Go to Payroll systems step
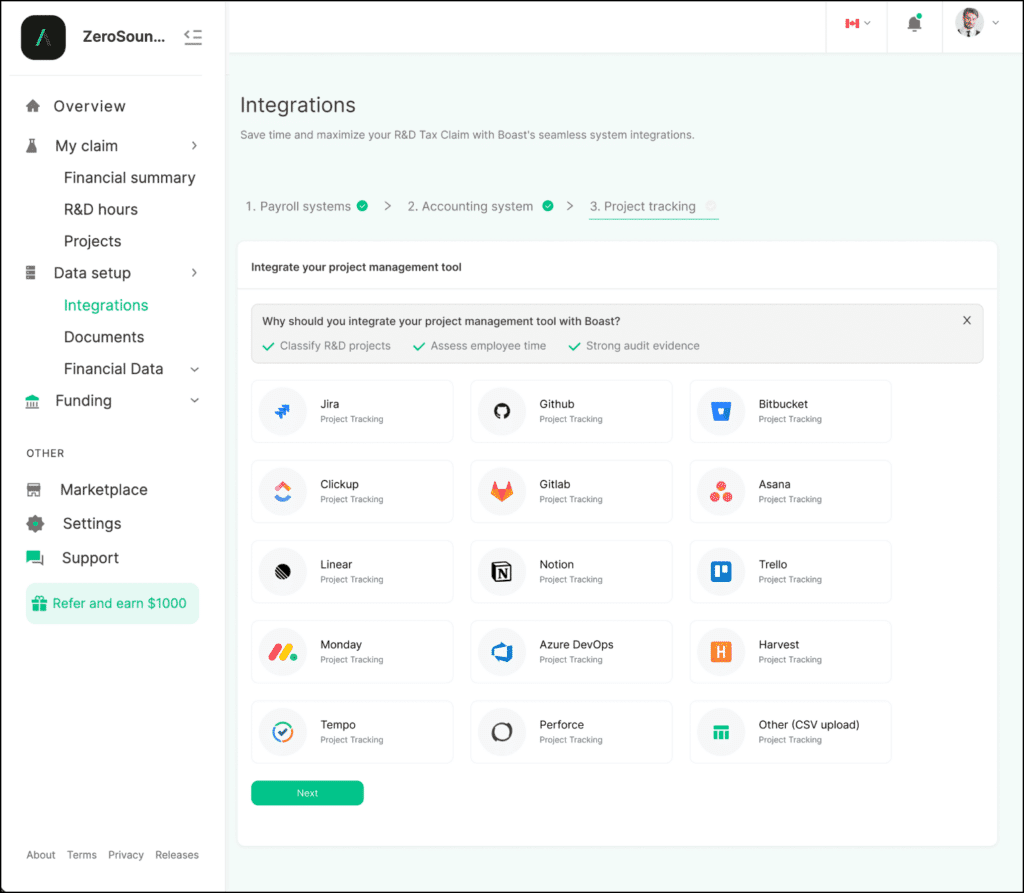 point(298,206)
